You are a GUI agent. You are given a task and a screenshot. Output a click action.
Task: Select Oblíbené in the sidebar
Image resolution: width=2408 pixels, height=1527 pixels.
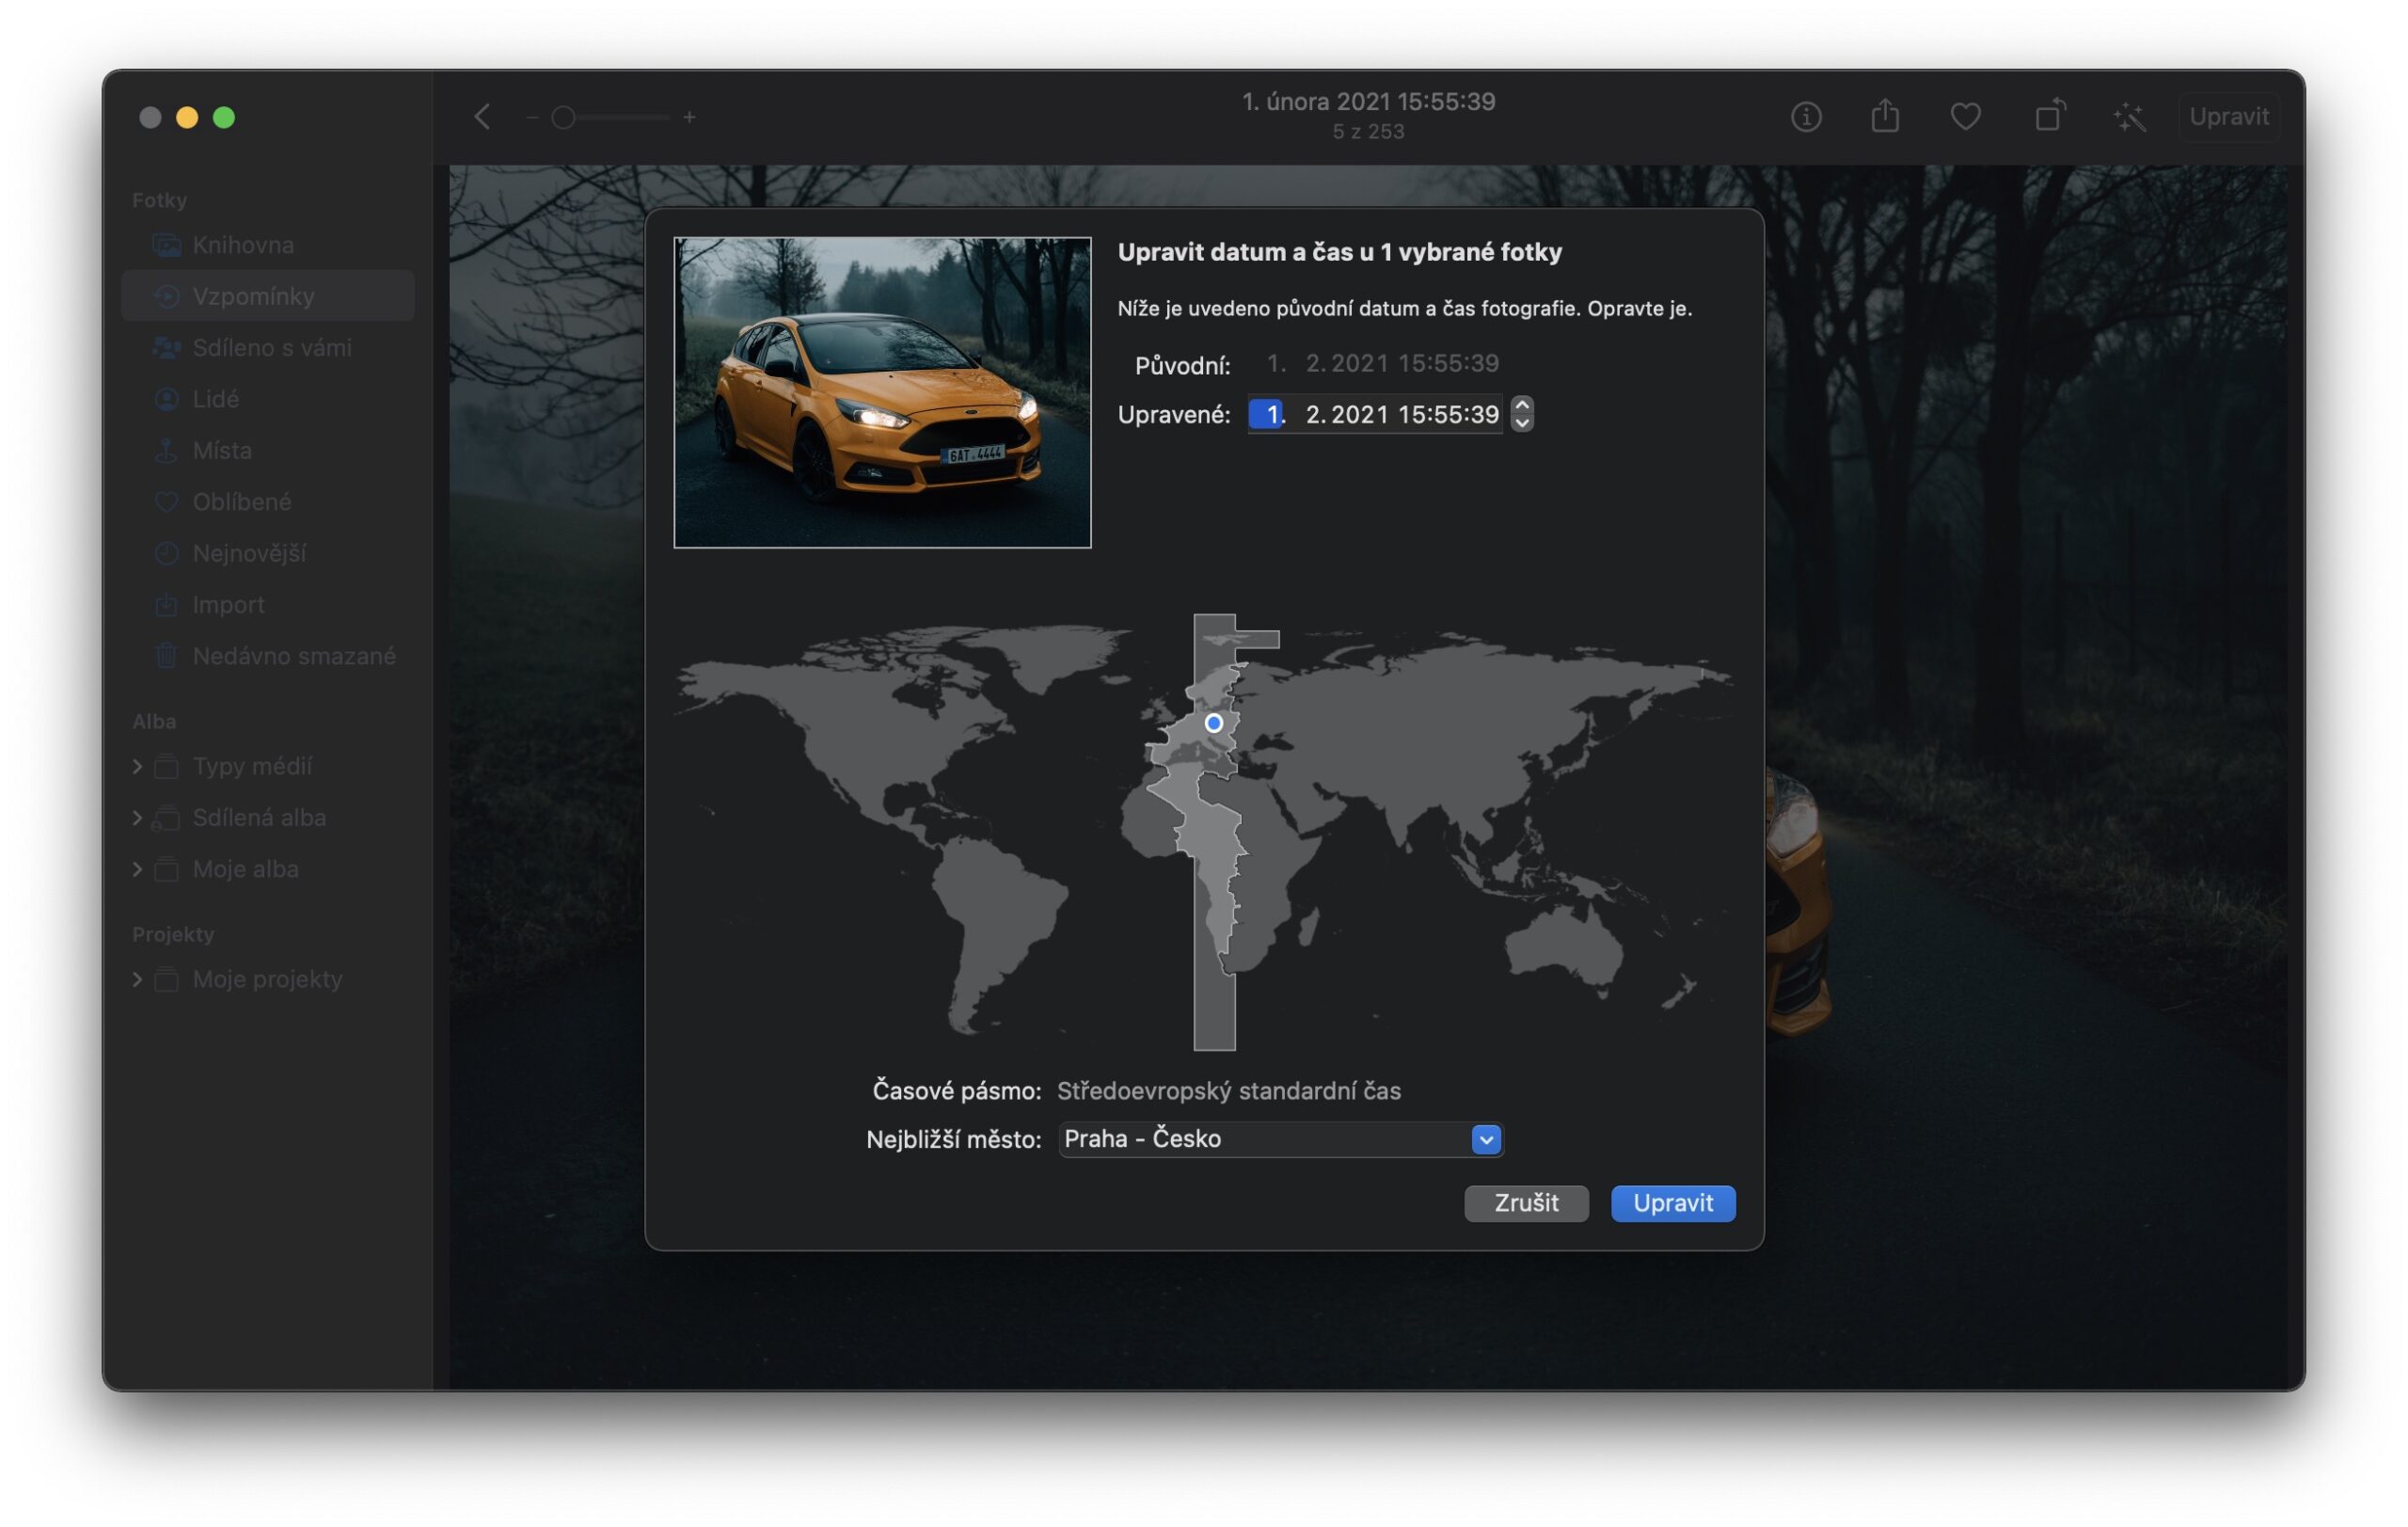point(243,502)
